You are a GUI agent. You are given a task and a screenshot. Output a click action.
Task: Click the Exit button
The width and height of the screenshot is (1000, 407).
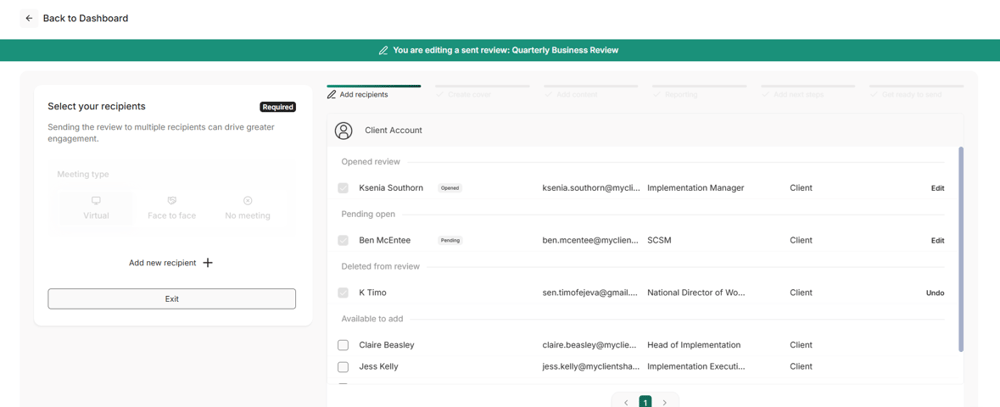(172, 299)
